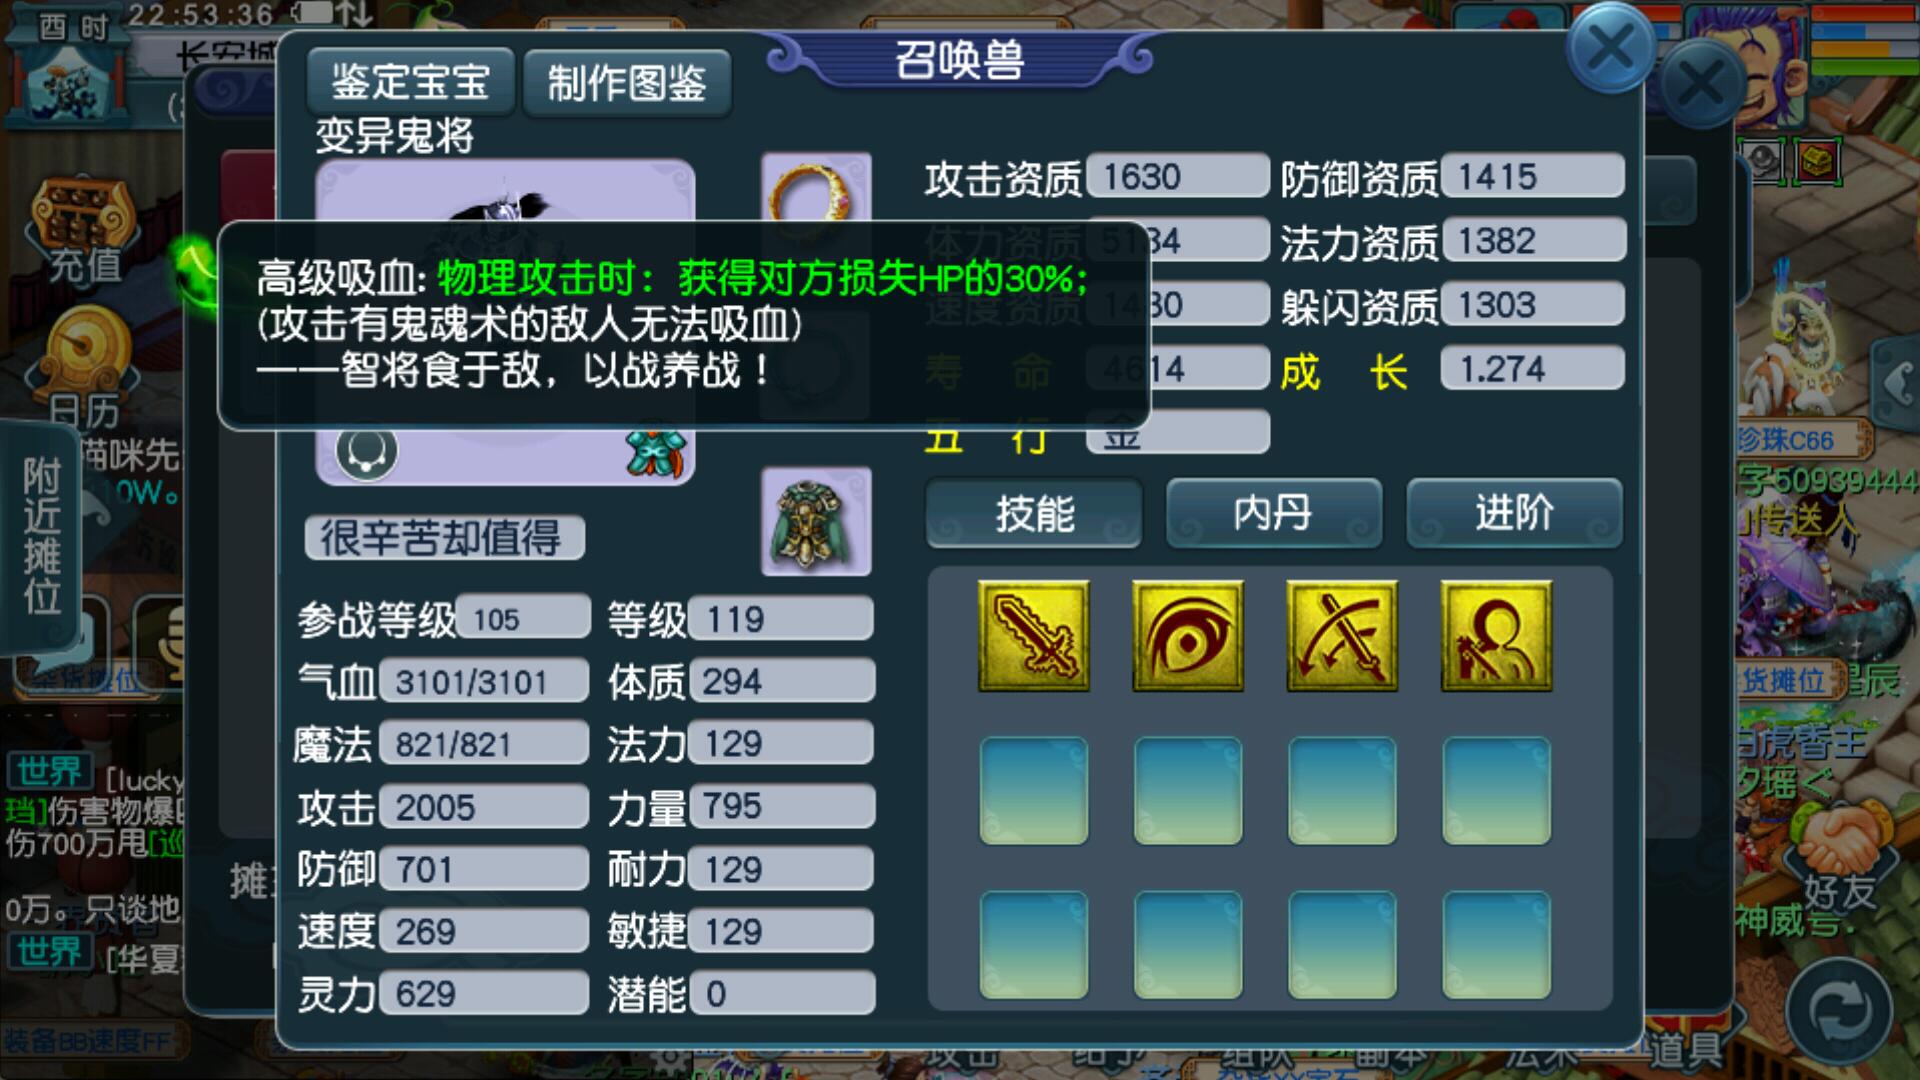Open the 附近摊位 side panel
The height and width of the screenshot is (1080, 1920).
(42, 536)
